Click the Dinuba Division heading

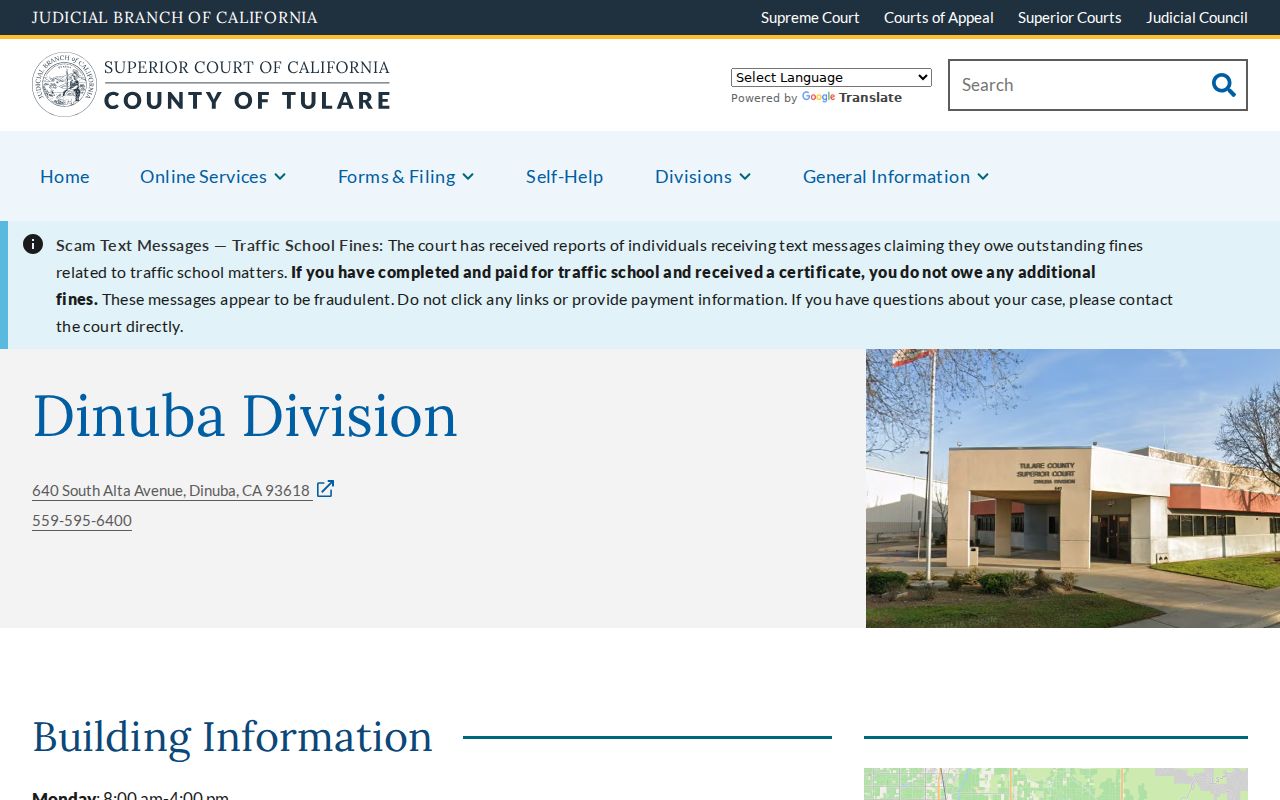click(245, 415)
